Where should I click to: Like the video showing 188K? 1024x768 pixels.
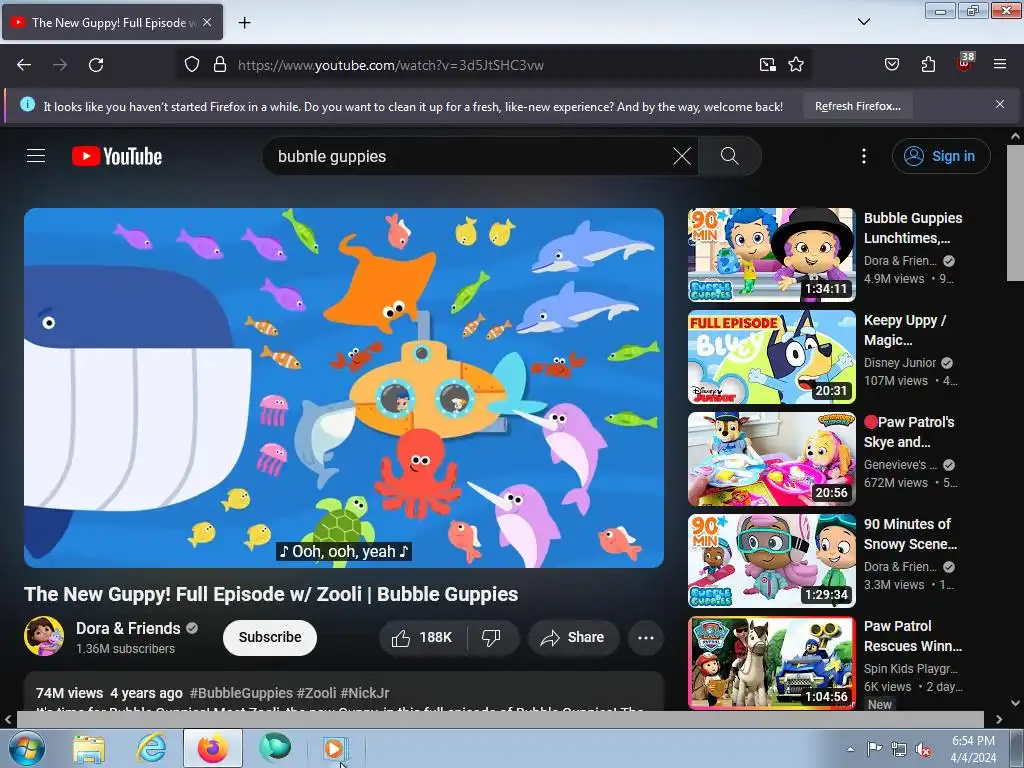[423, 637]
